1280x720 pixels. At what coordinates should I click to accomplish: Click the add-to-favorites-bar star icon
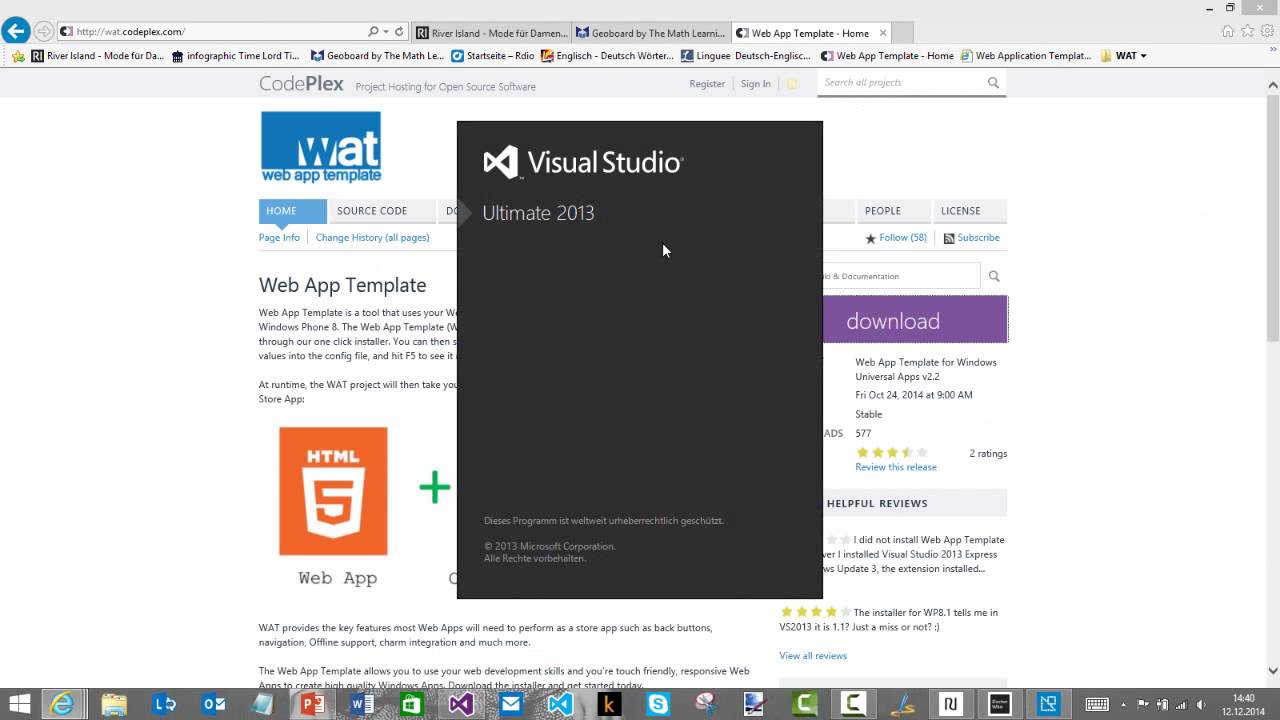click(18, 56)
